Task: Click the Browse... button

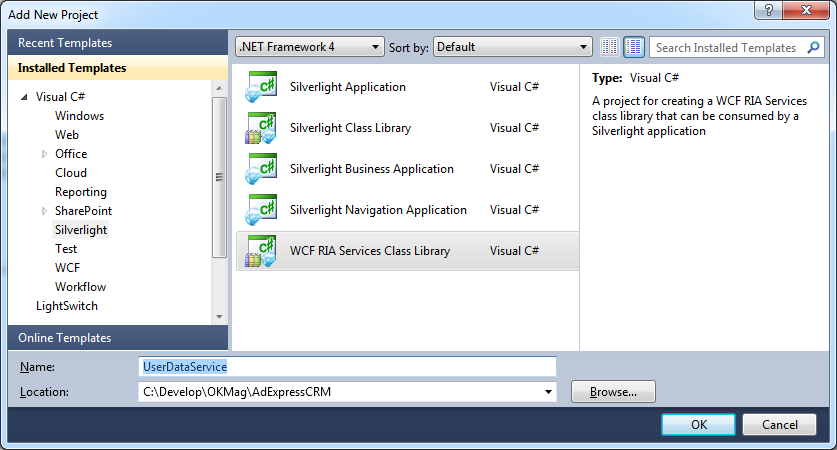Action: pos(613,392)
